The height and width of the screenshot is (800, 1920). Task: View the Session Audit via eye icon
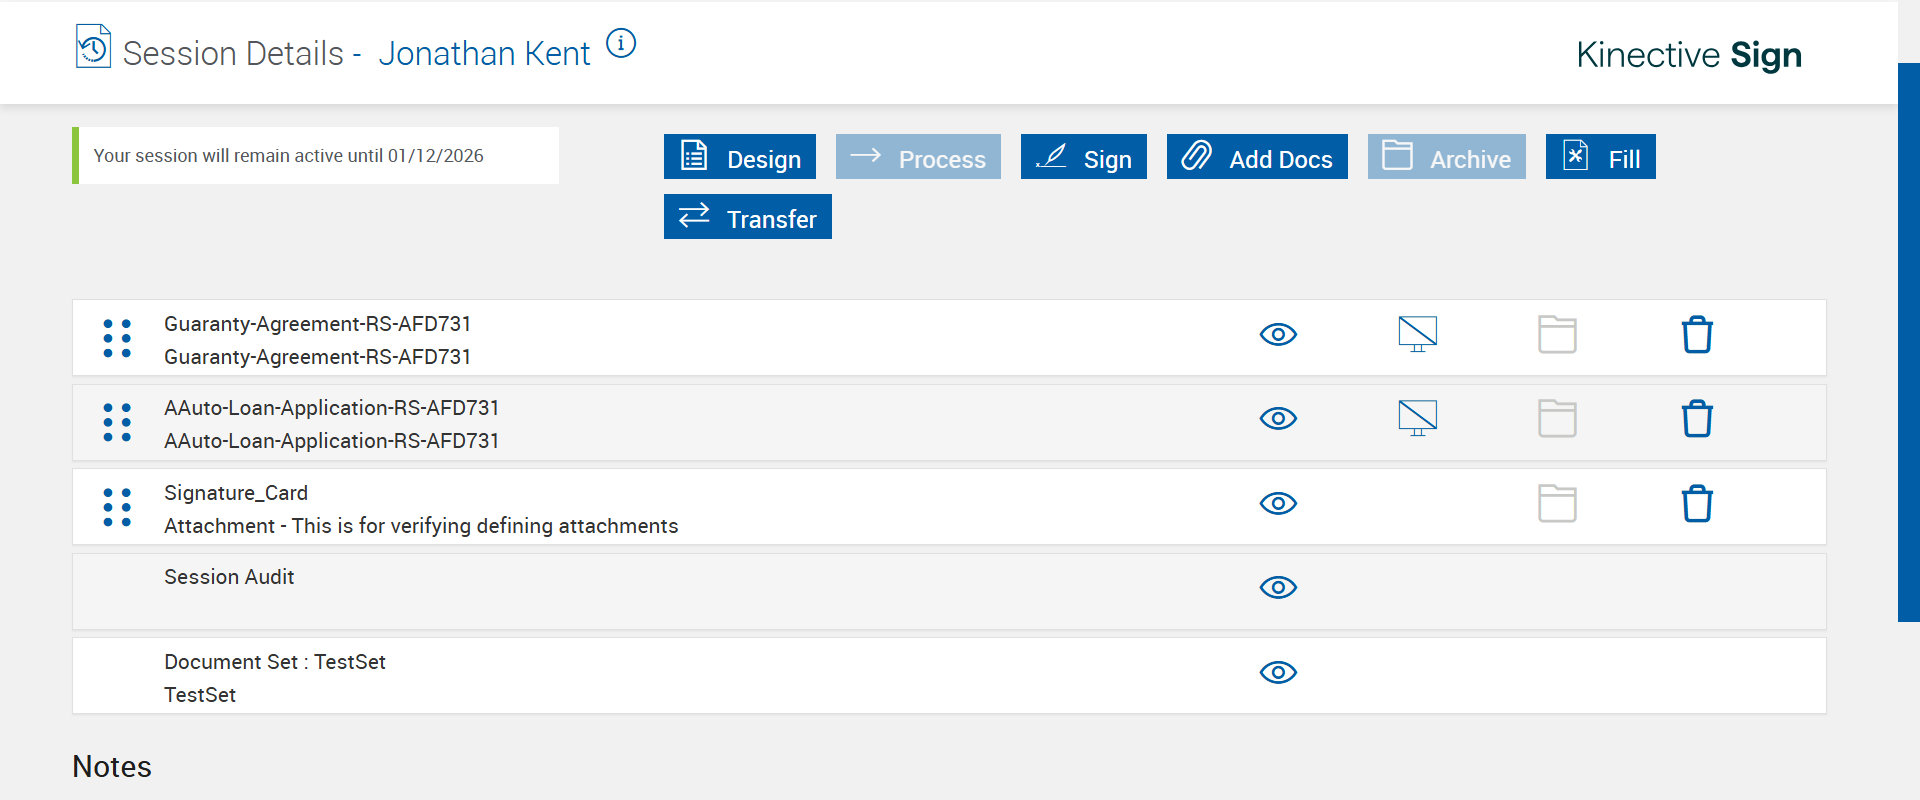(x=1278, y=588)
